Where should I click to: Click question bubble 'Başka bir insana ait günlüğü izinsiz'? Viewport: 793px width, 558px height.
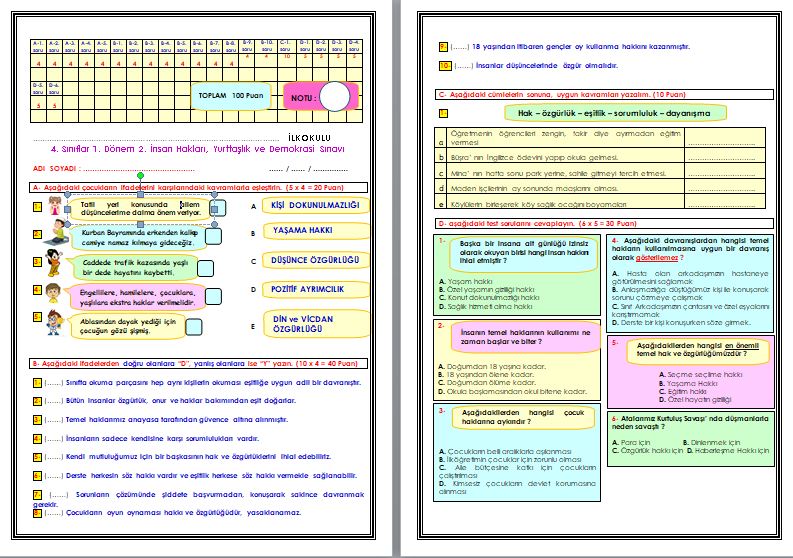click(x=524, y=252)
